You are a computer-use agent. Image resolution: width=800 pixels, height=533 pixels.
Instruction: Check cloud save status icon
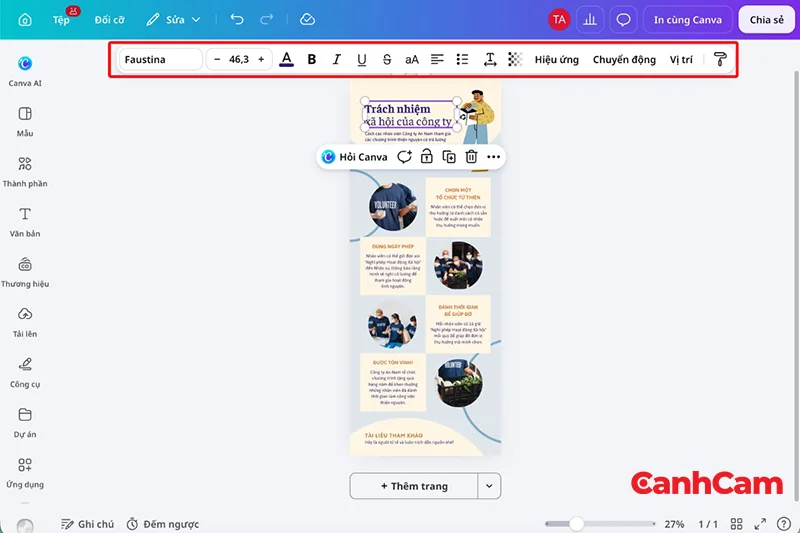(307, 19)
